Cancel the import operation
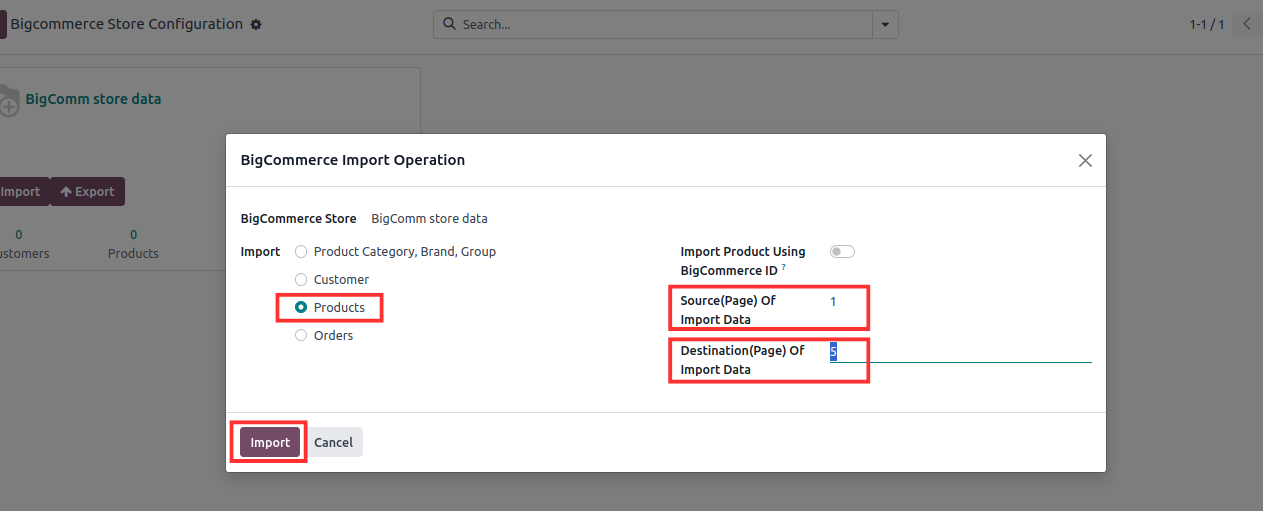 334,442
